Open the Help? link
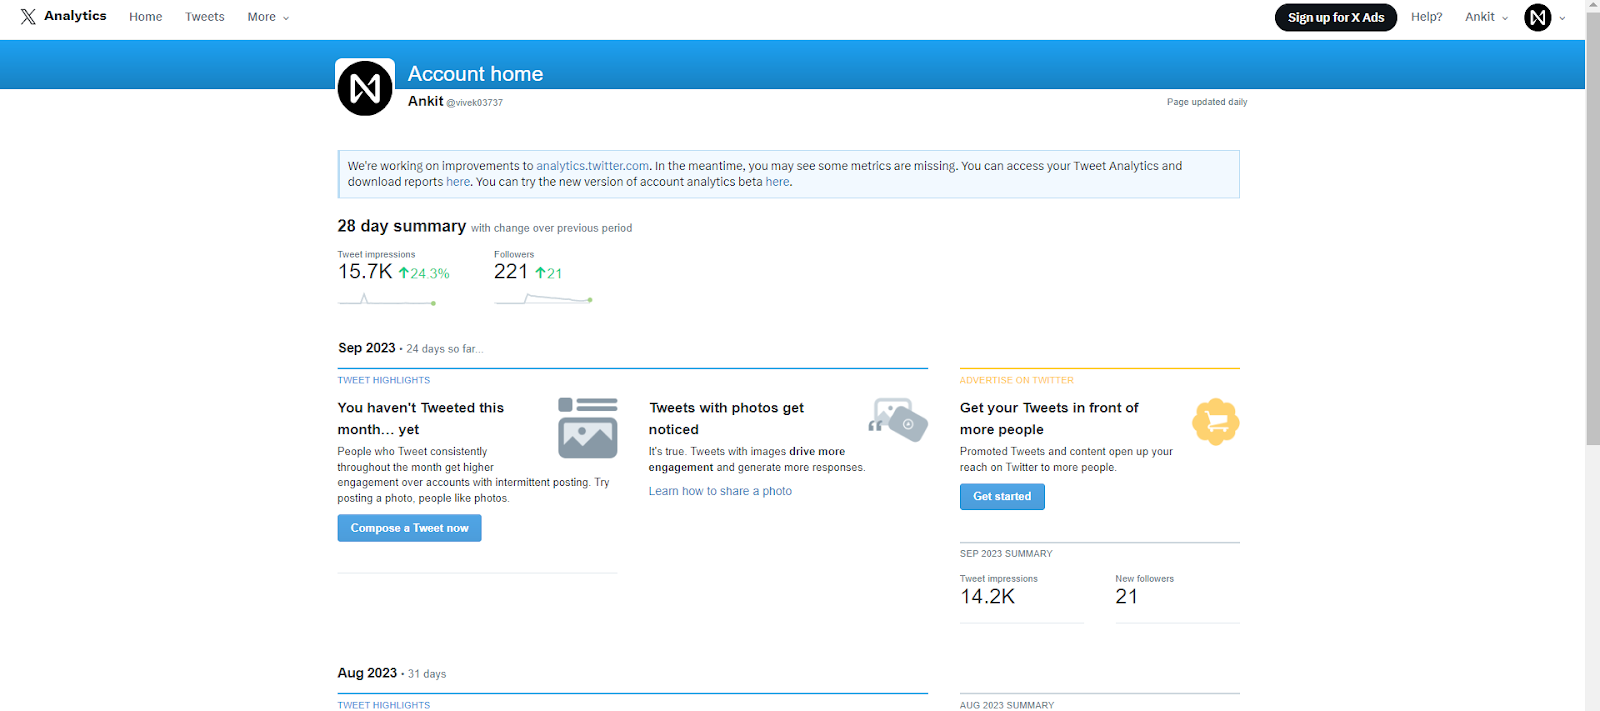1600x711 pixels. click(x=1426, y=17)
